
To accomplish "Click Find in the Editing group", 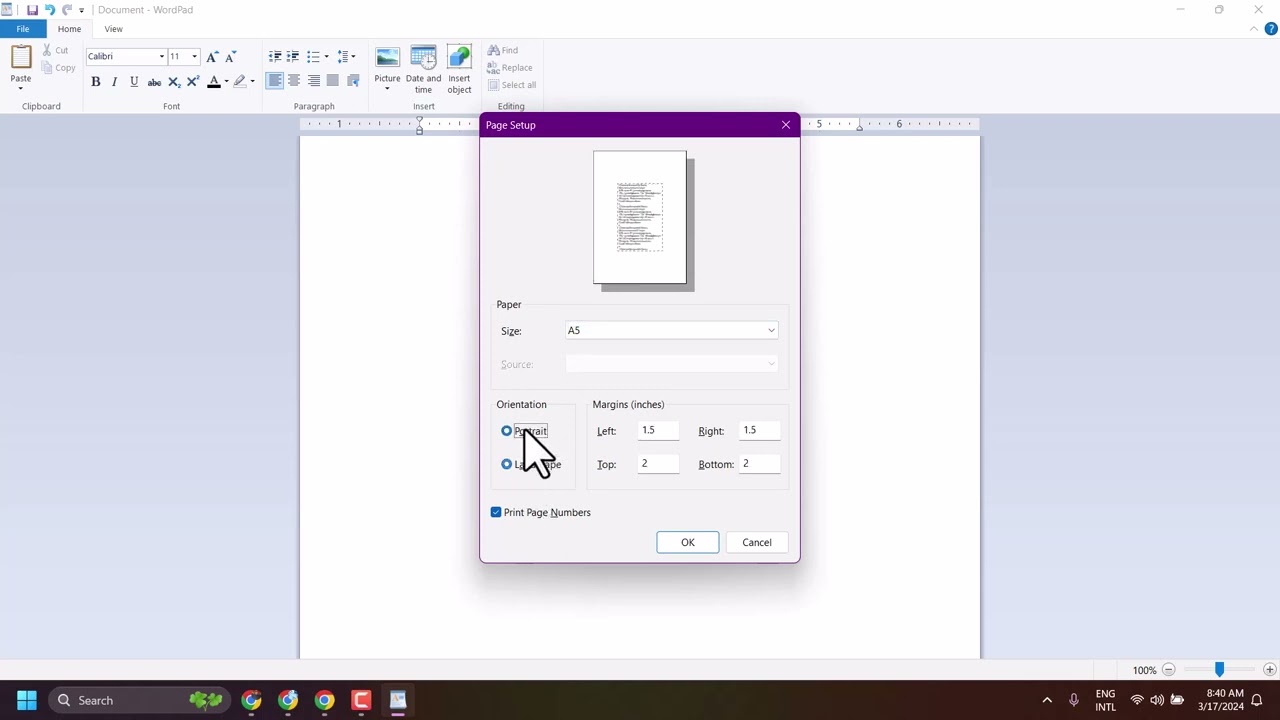I will (503, 50).
